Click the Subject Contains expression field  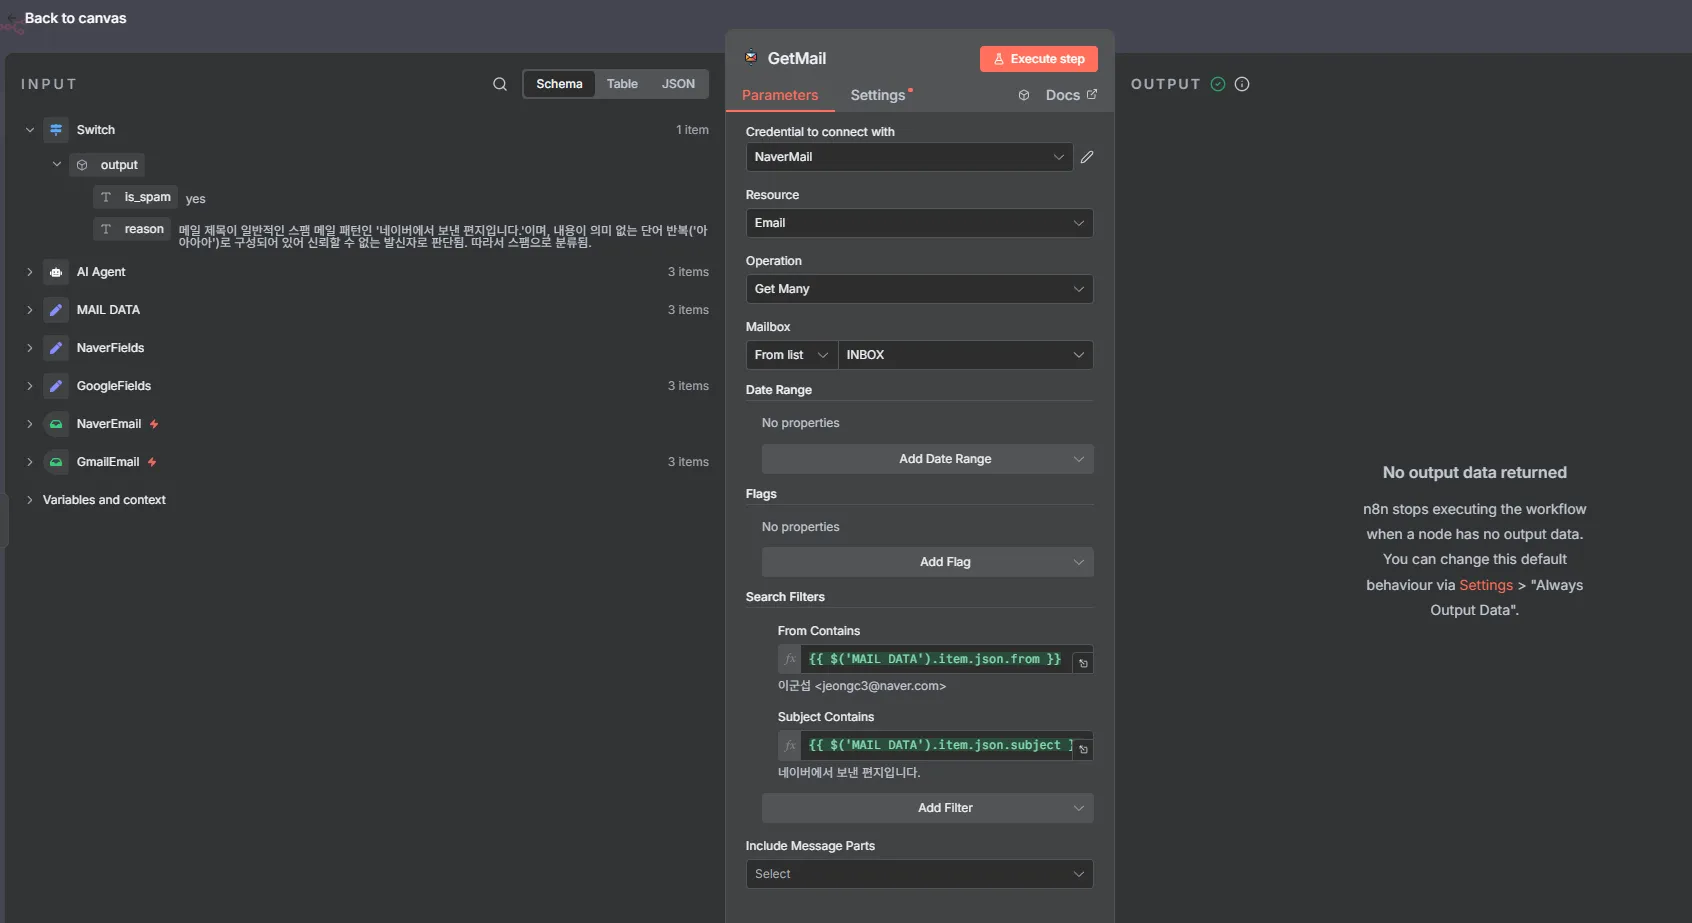pos(934,746)
